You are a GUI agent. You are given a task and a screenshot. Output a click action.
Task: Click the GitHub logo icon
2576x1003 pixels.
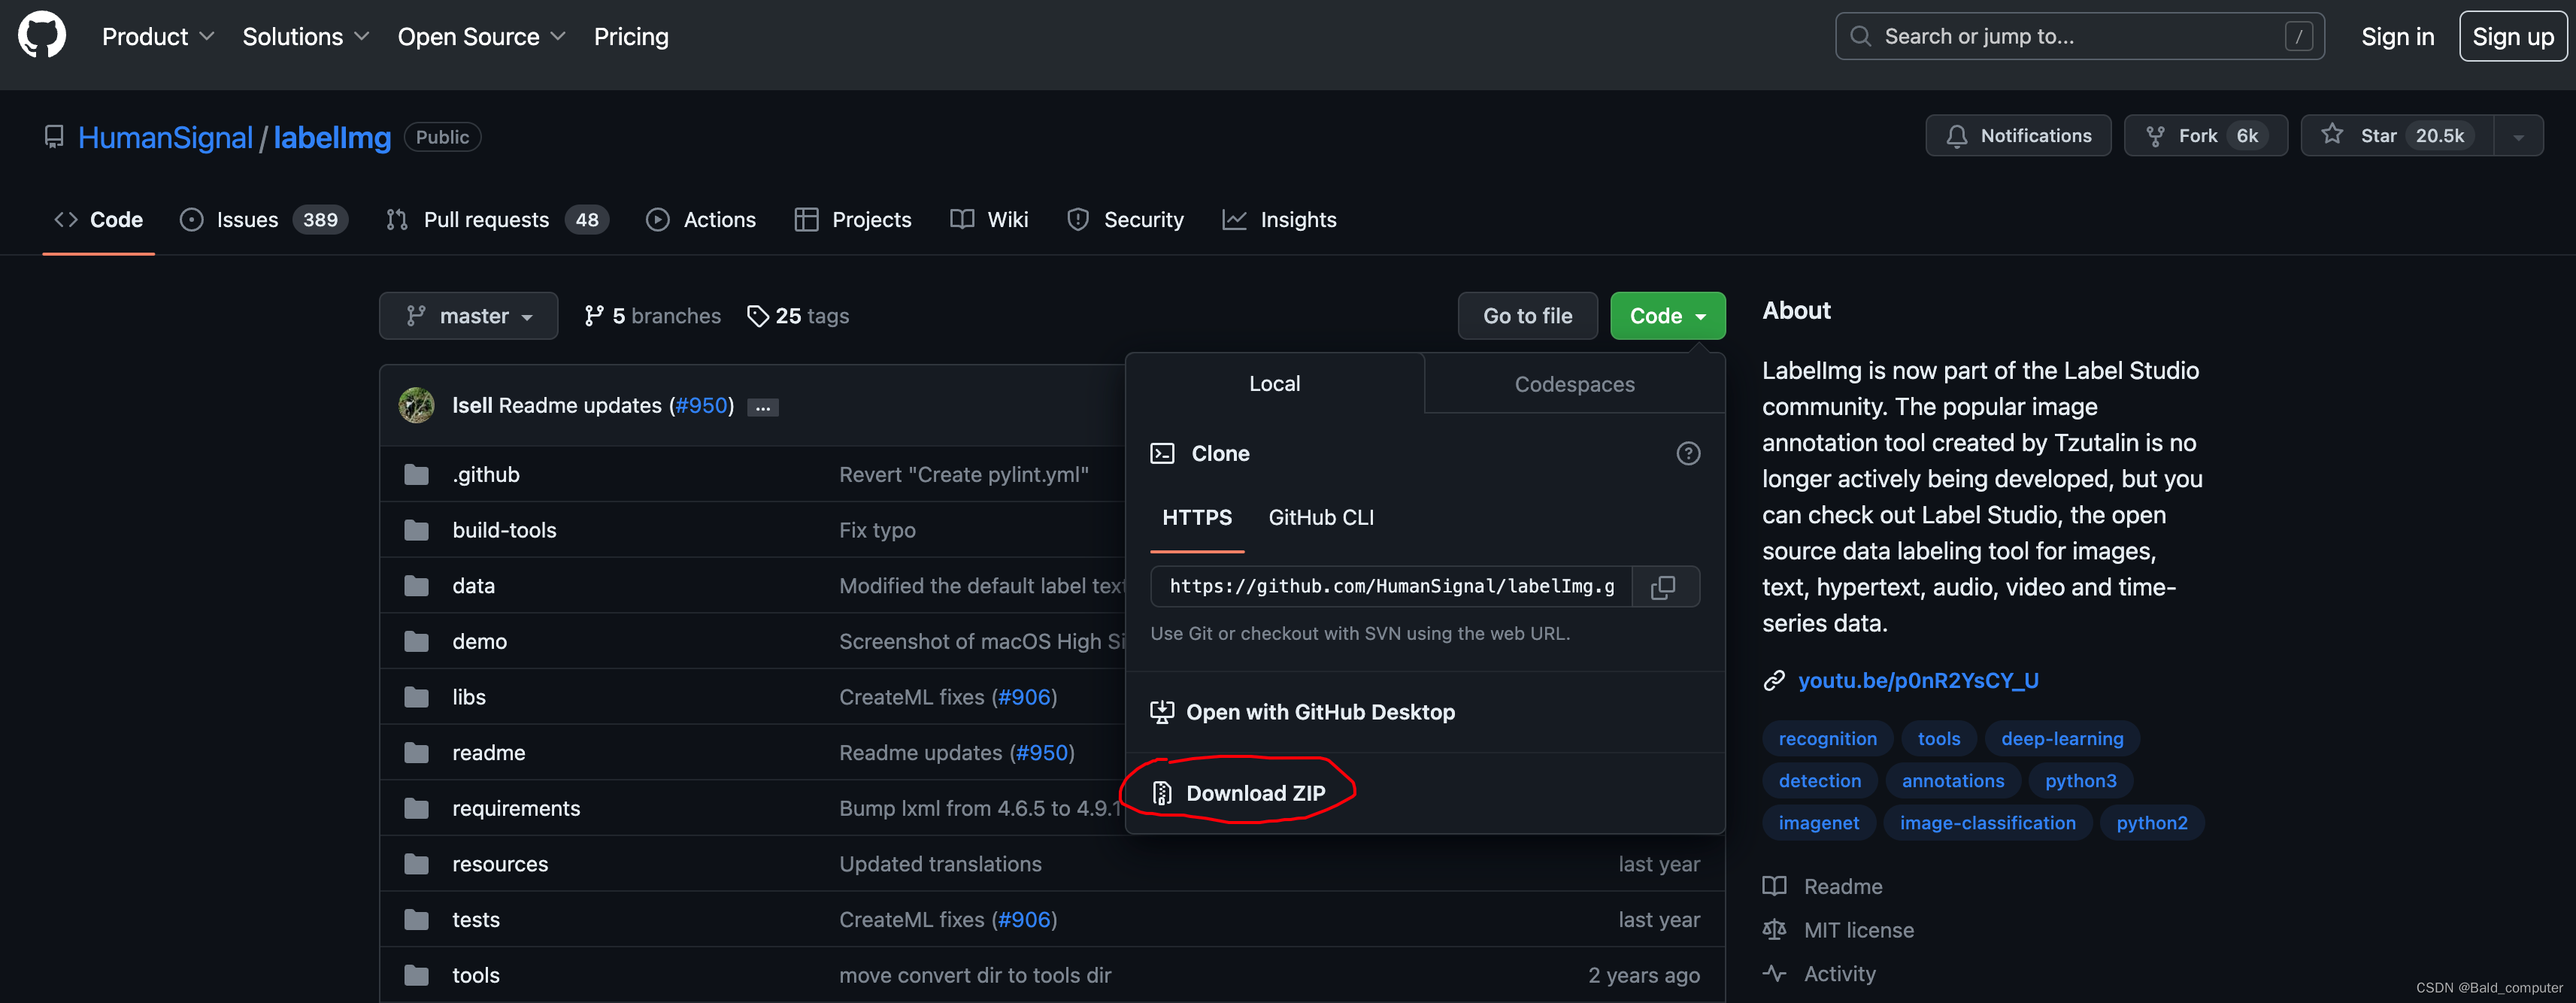(x=42, y=36)
